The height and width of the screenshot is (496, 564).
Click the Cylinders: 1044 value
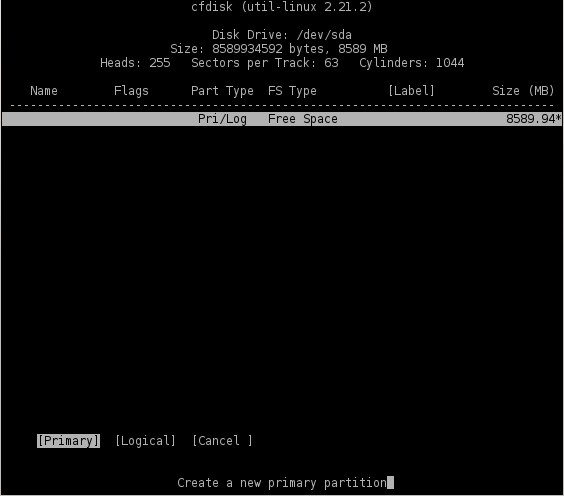[x=411, y=63]
